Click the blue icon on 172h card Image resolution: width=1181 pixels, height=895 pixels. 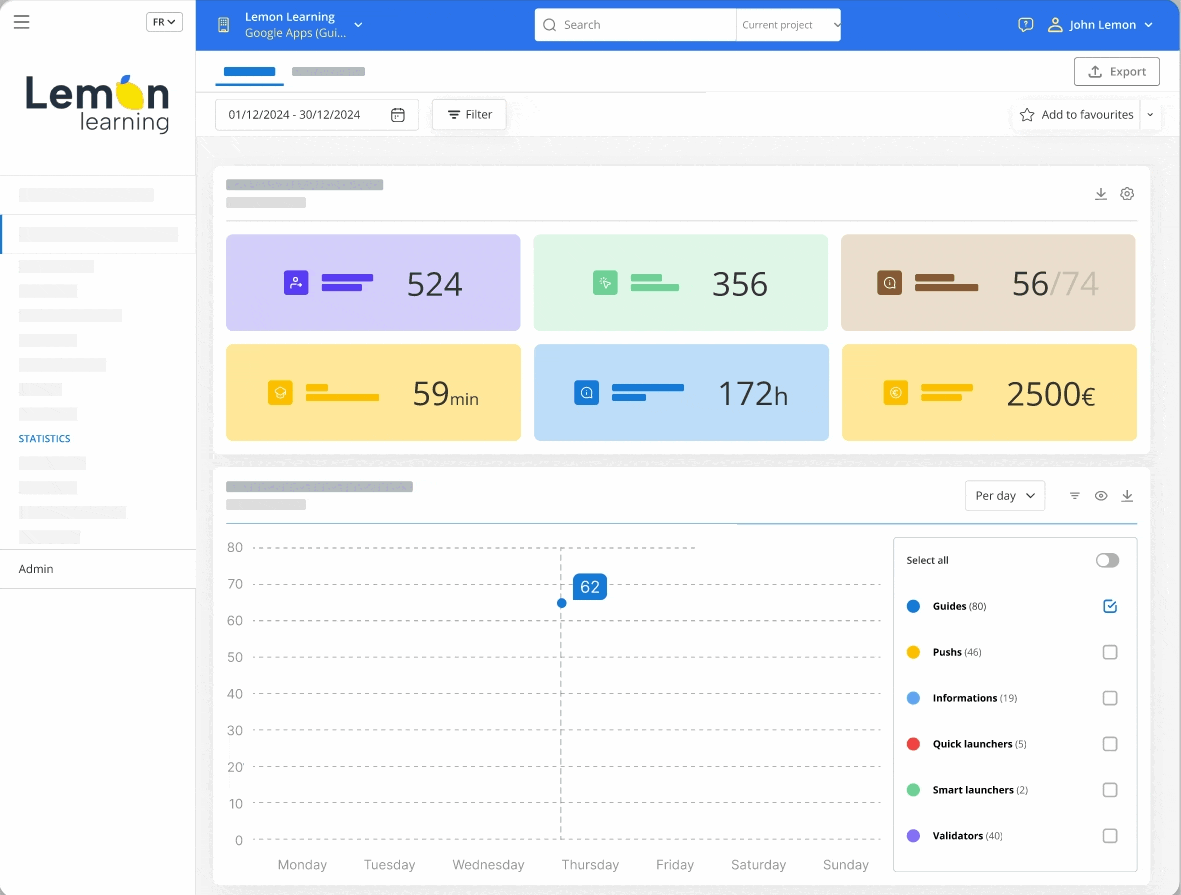(587, 393)
